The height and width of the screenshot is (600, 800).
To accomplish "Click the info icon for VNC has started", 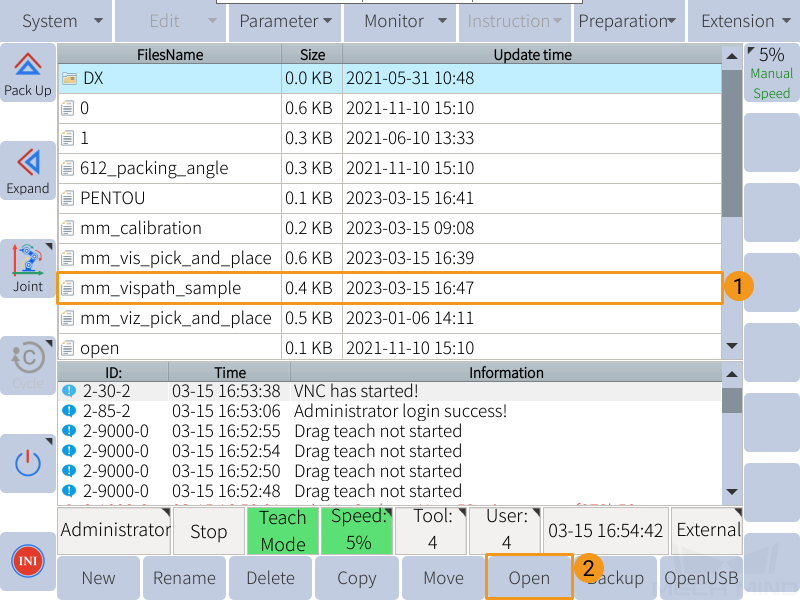I will pyautogui.click(x=69, y=391).
